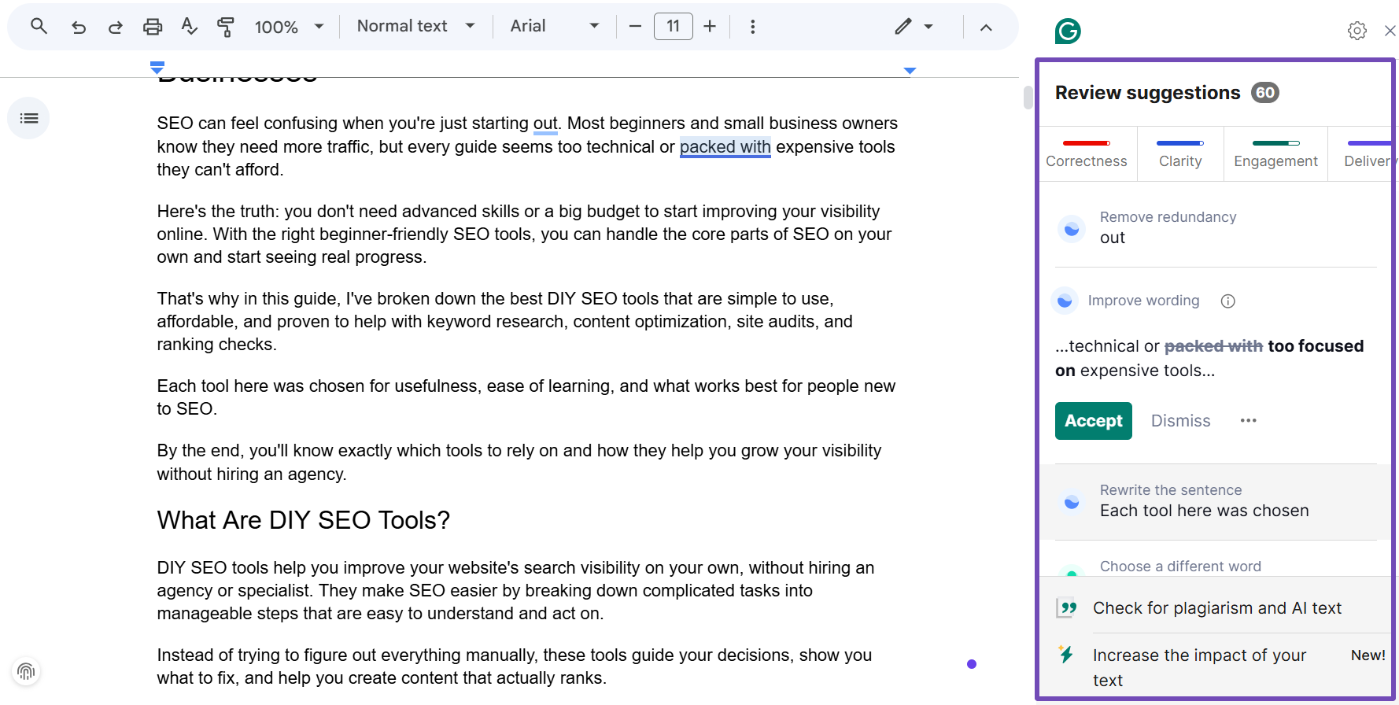Screen dimensions: 1399x705
Task: Select the paint format roller icon
Action: (226, 27)
